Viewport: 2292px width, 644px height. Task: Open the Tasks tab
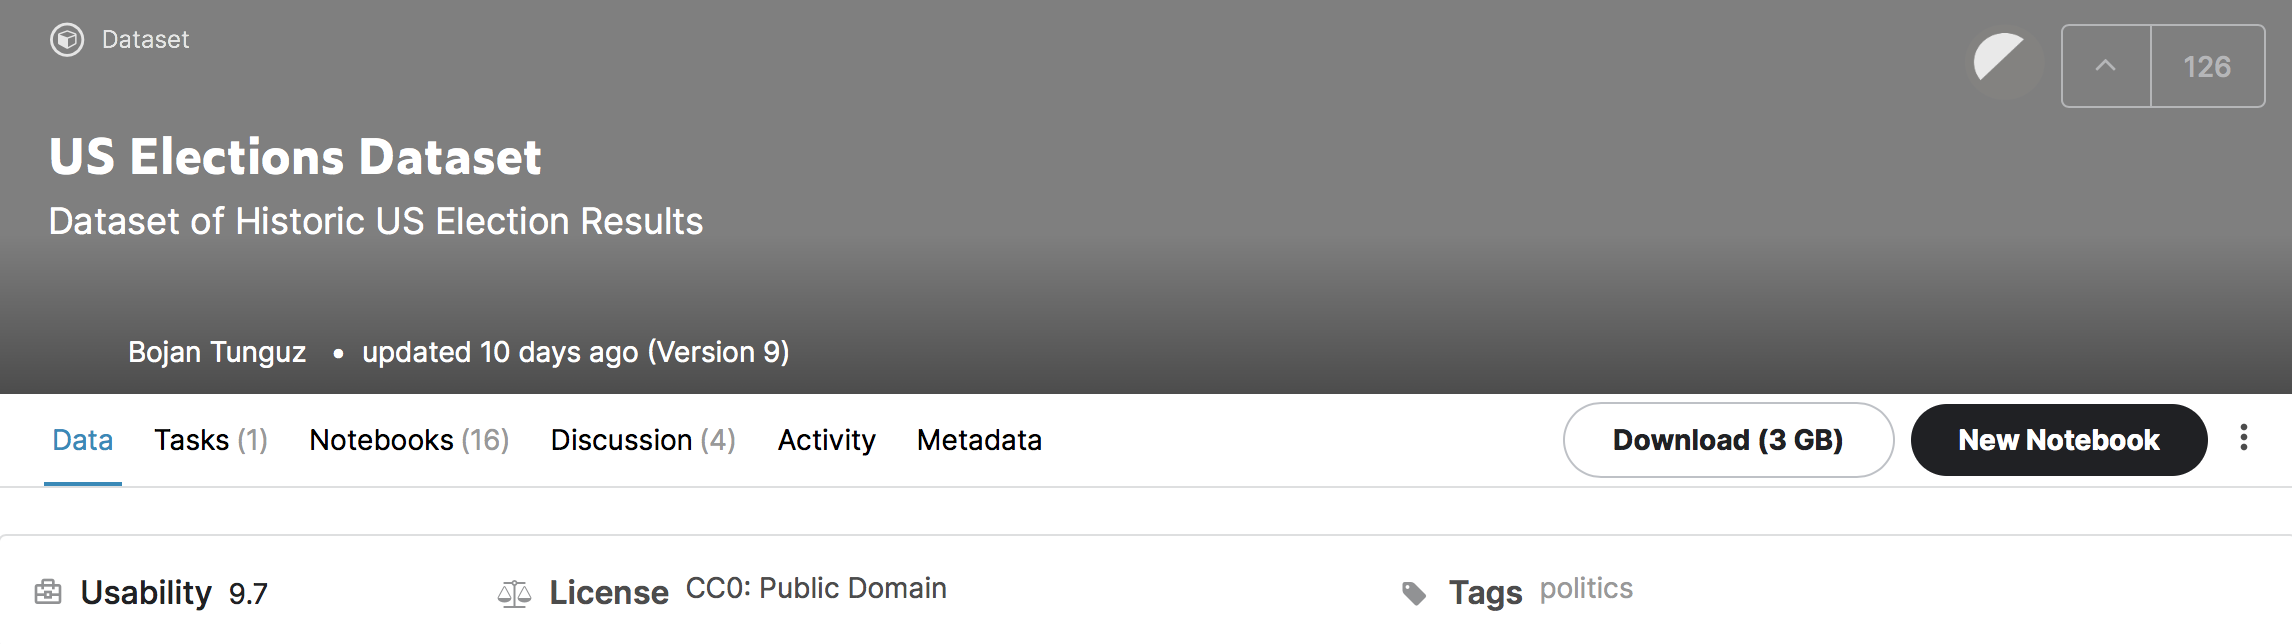210,440
